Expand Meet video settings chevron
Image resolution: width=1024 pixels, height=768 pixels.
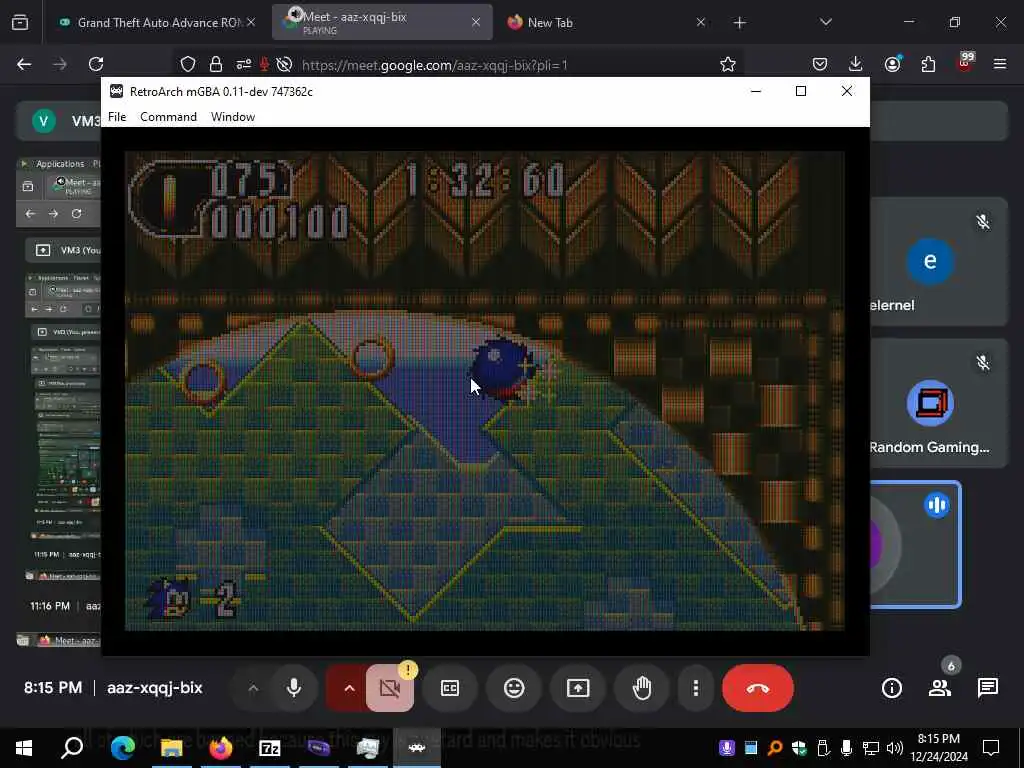349,688
